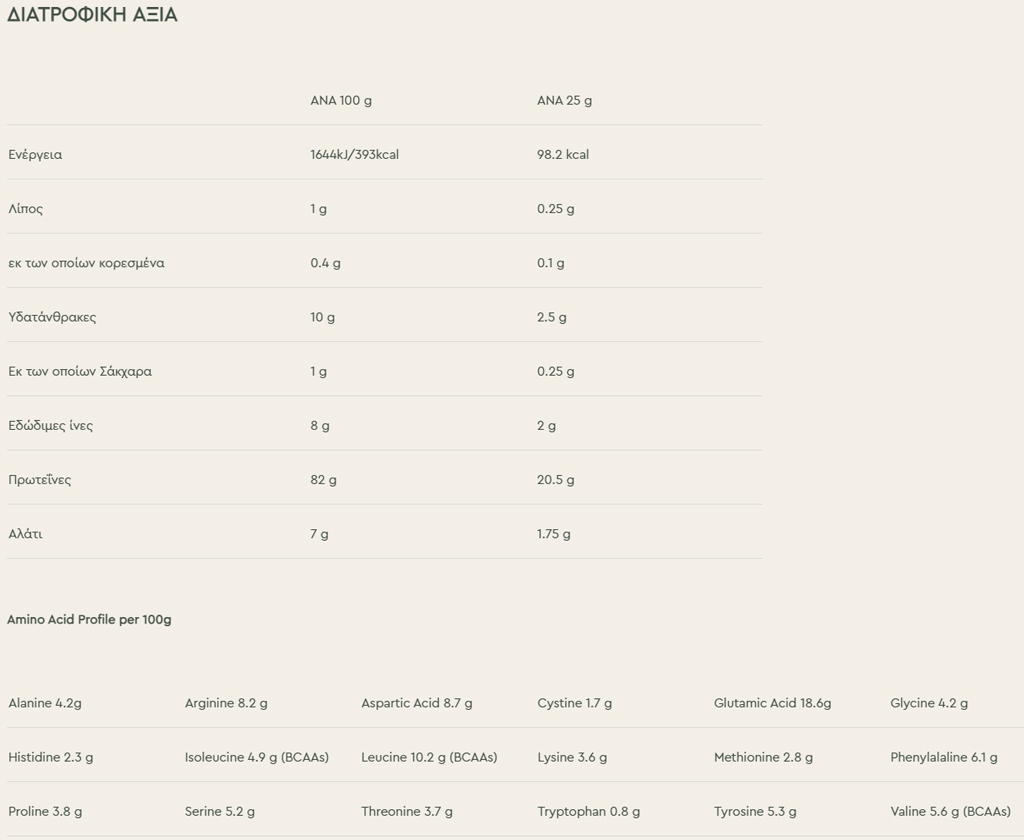The height and width of the screenshot is (840, 1024).
Task: Click the 1644kJ/393kcal energy value
Action: pos(355,155)
